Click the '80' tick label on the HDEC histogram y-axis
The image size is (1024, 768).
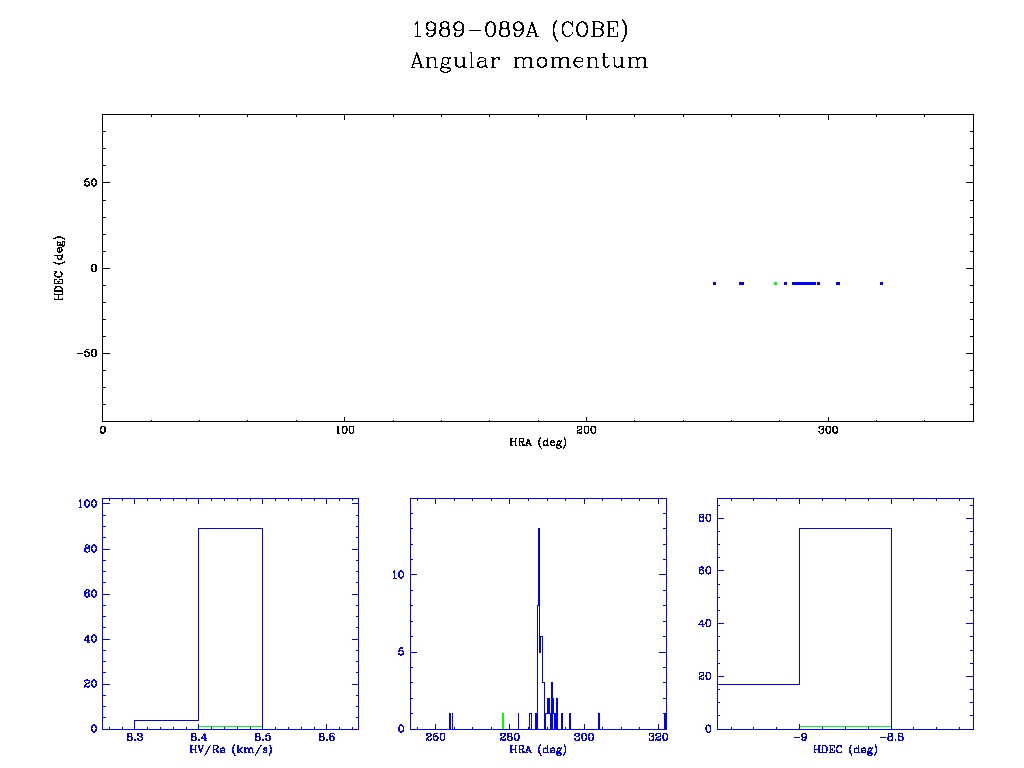(x=705, y=518)
